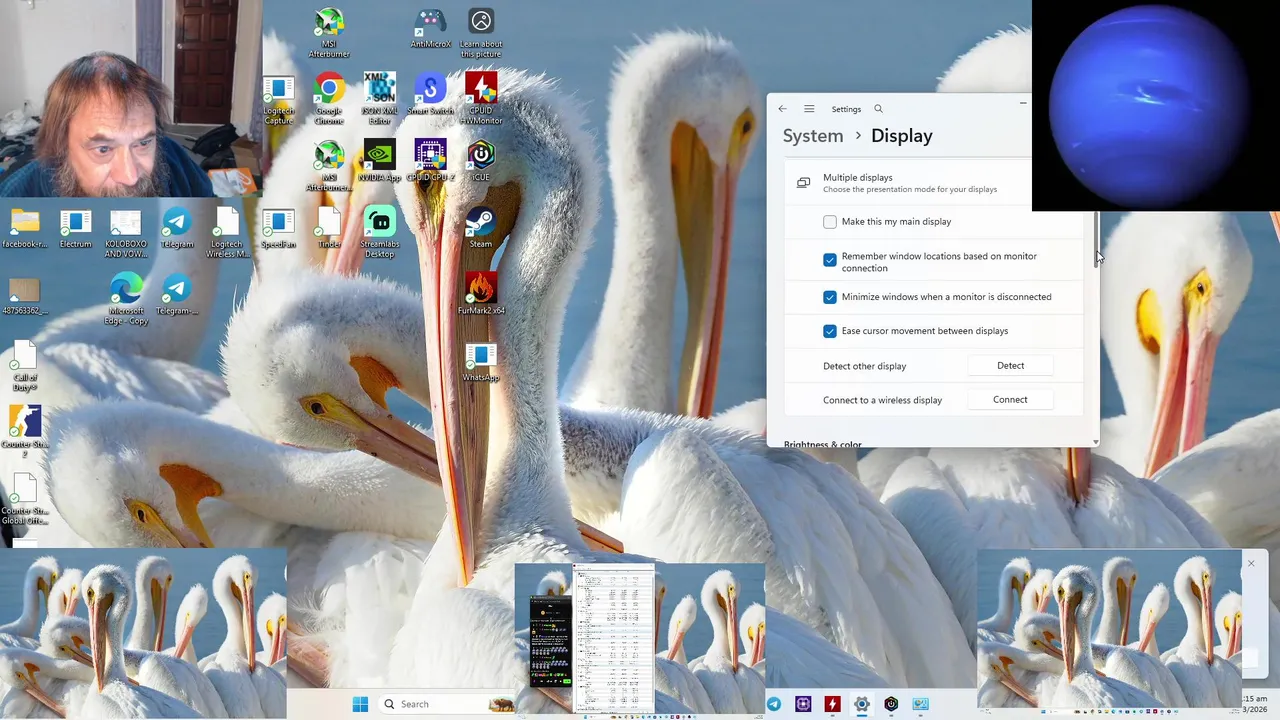Select Tinder file icon on desktop

click(329, 228)
